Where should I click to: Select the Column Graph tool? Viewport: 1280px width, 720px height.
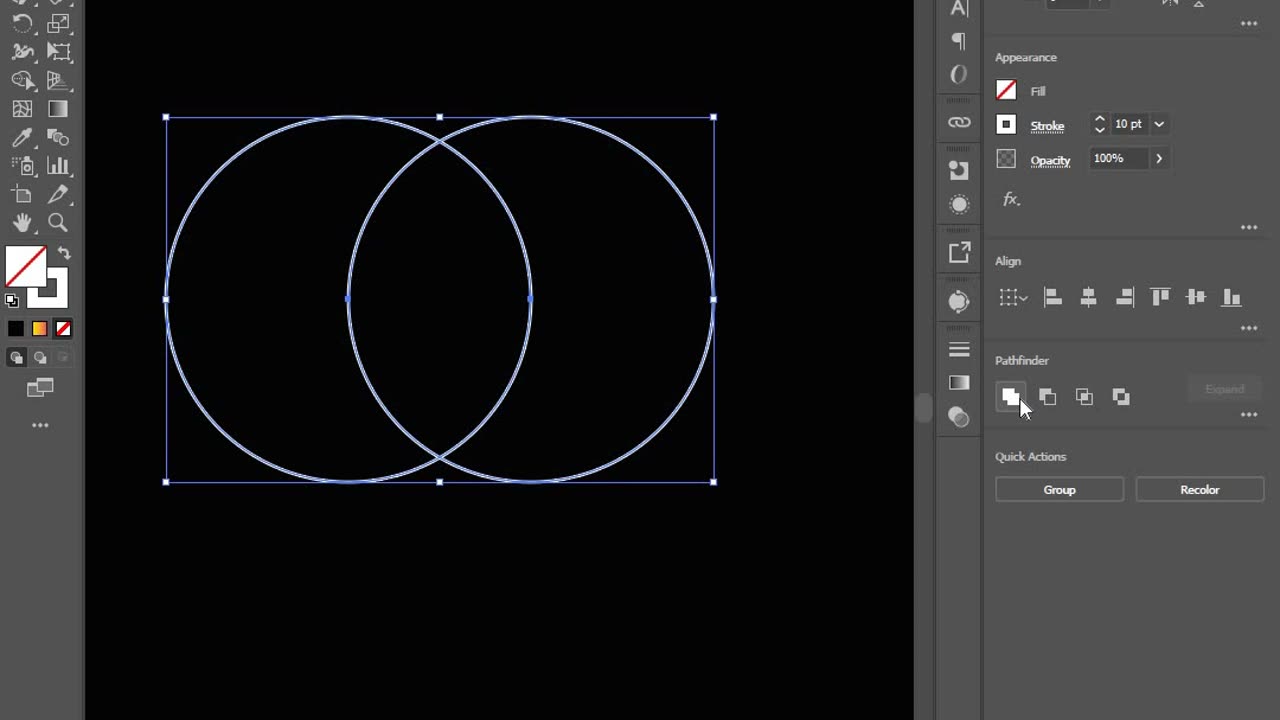(x=58, y=166)
